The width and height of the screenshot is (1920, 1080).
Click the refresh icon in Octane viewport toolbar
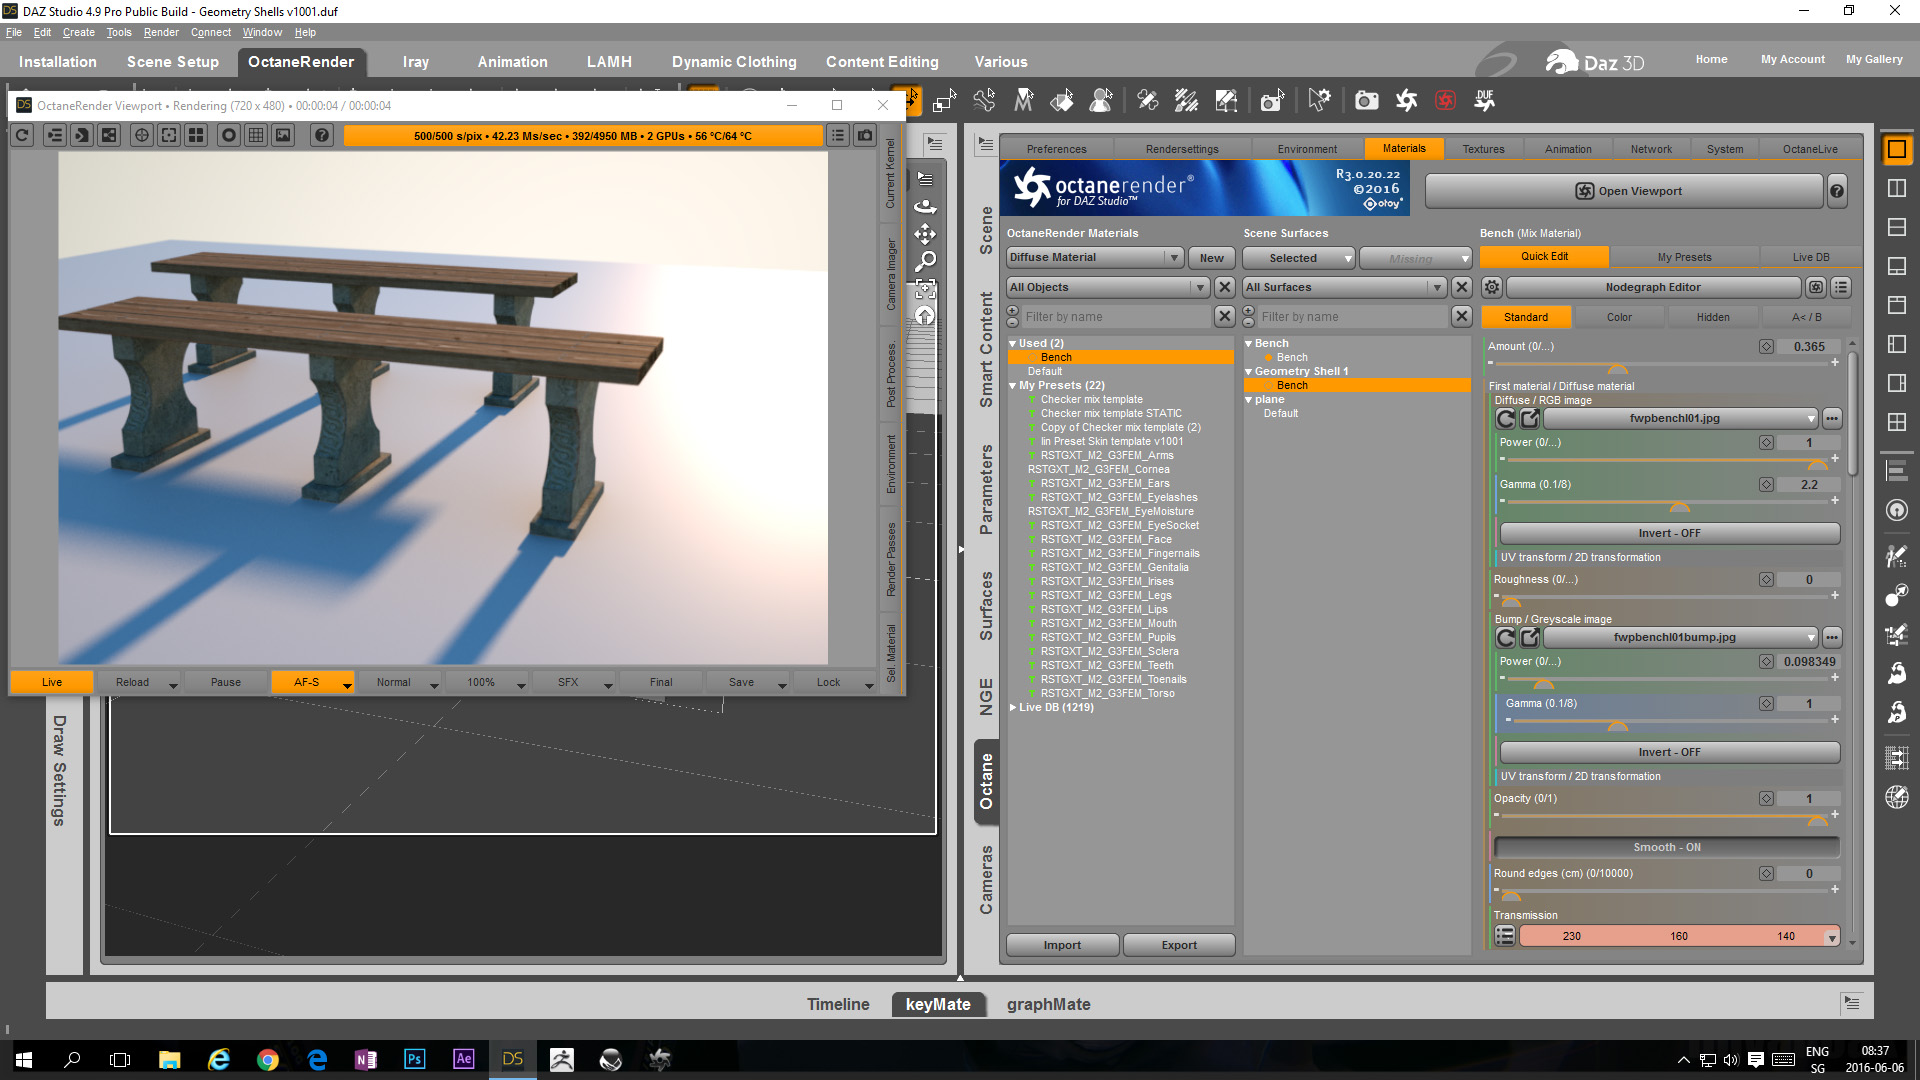pos(23,135)
